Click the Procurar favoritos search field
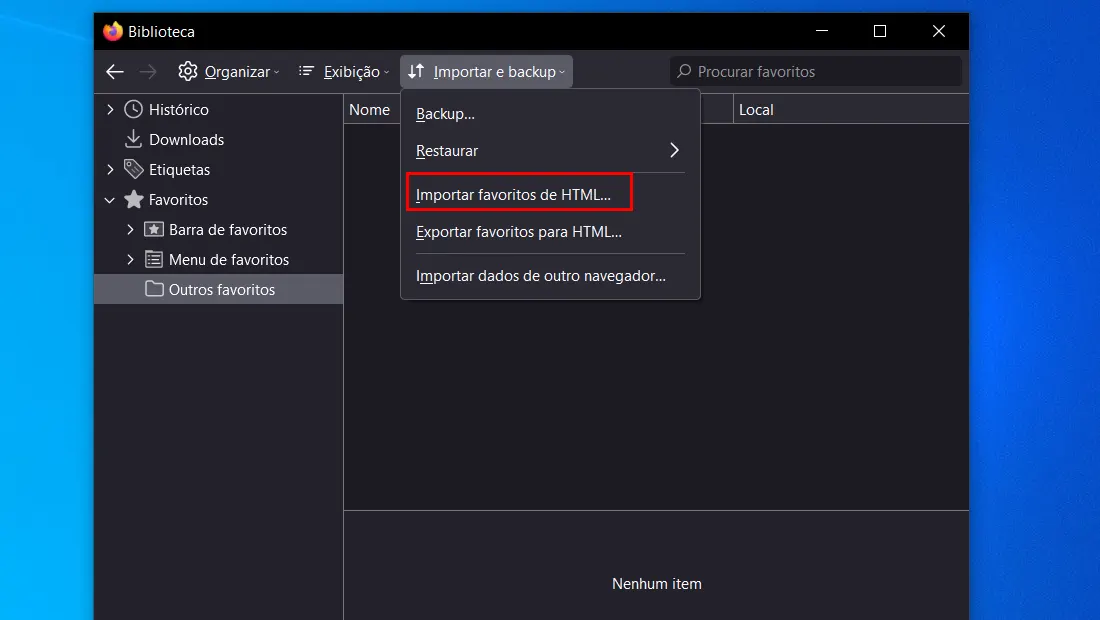Screen dimensions: 1100x620 coord(816,72)
